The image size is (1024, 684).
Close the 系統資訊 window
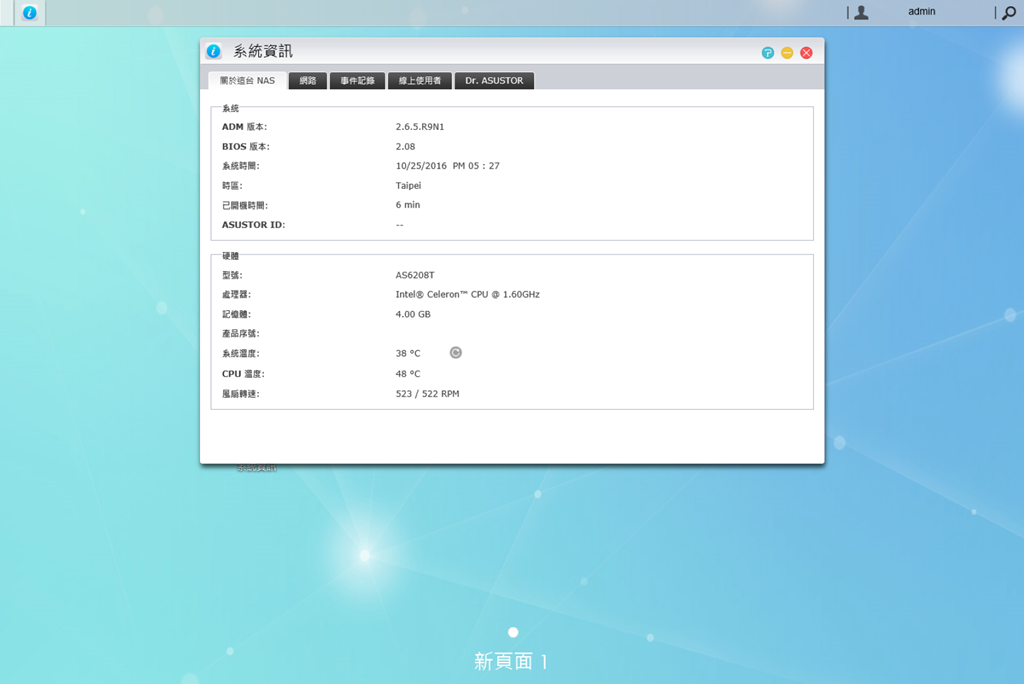(807, 53)
